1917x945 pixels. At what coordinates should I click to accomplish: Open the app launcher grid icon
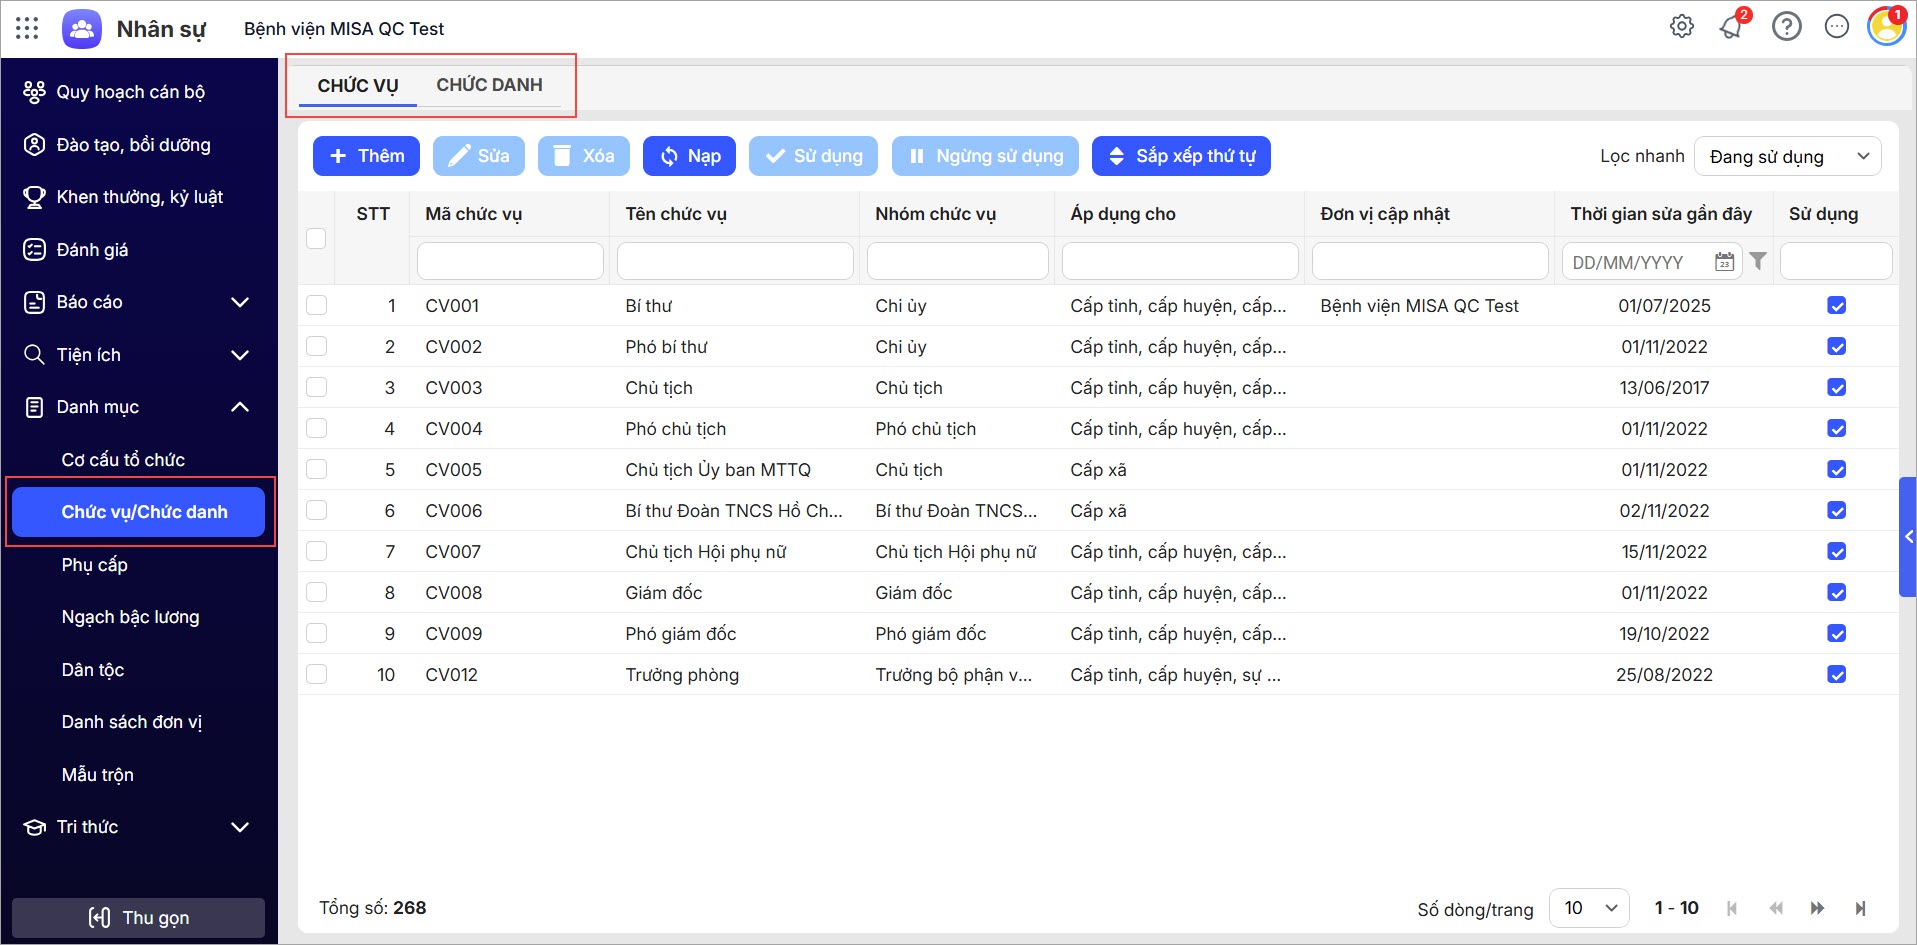point(27,28)
